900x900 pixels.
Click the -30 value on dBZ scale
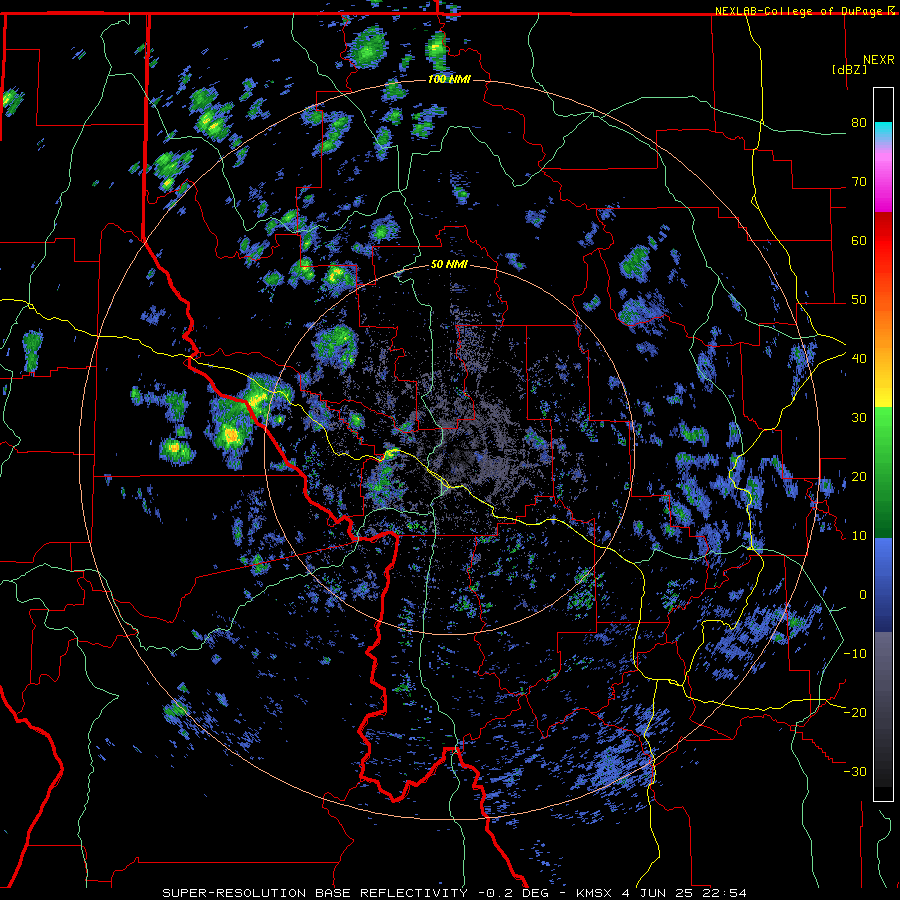(855, 771)
